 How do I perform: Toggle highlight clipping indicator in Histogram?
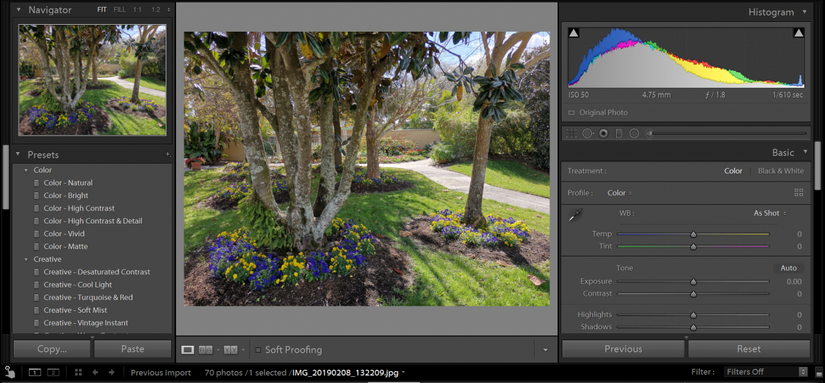tap(799, 33)
